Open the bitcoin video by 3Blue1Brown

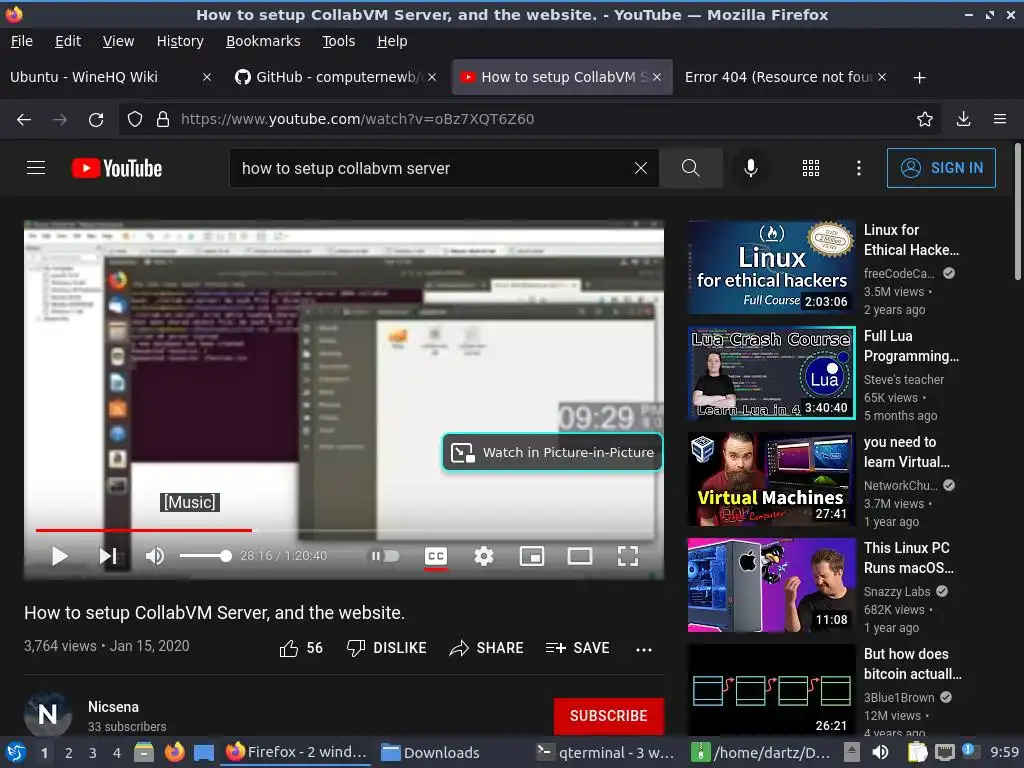[771, 690]
